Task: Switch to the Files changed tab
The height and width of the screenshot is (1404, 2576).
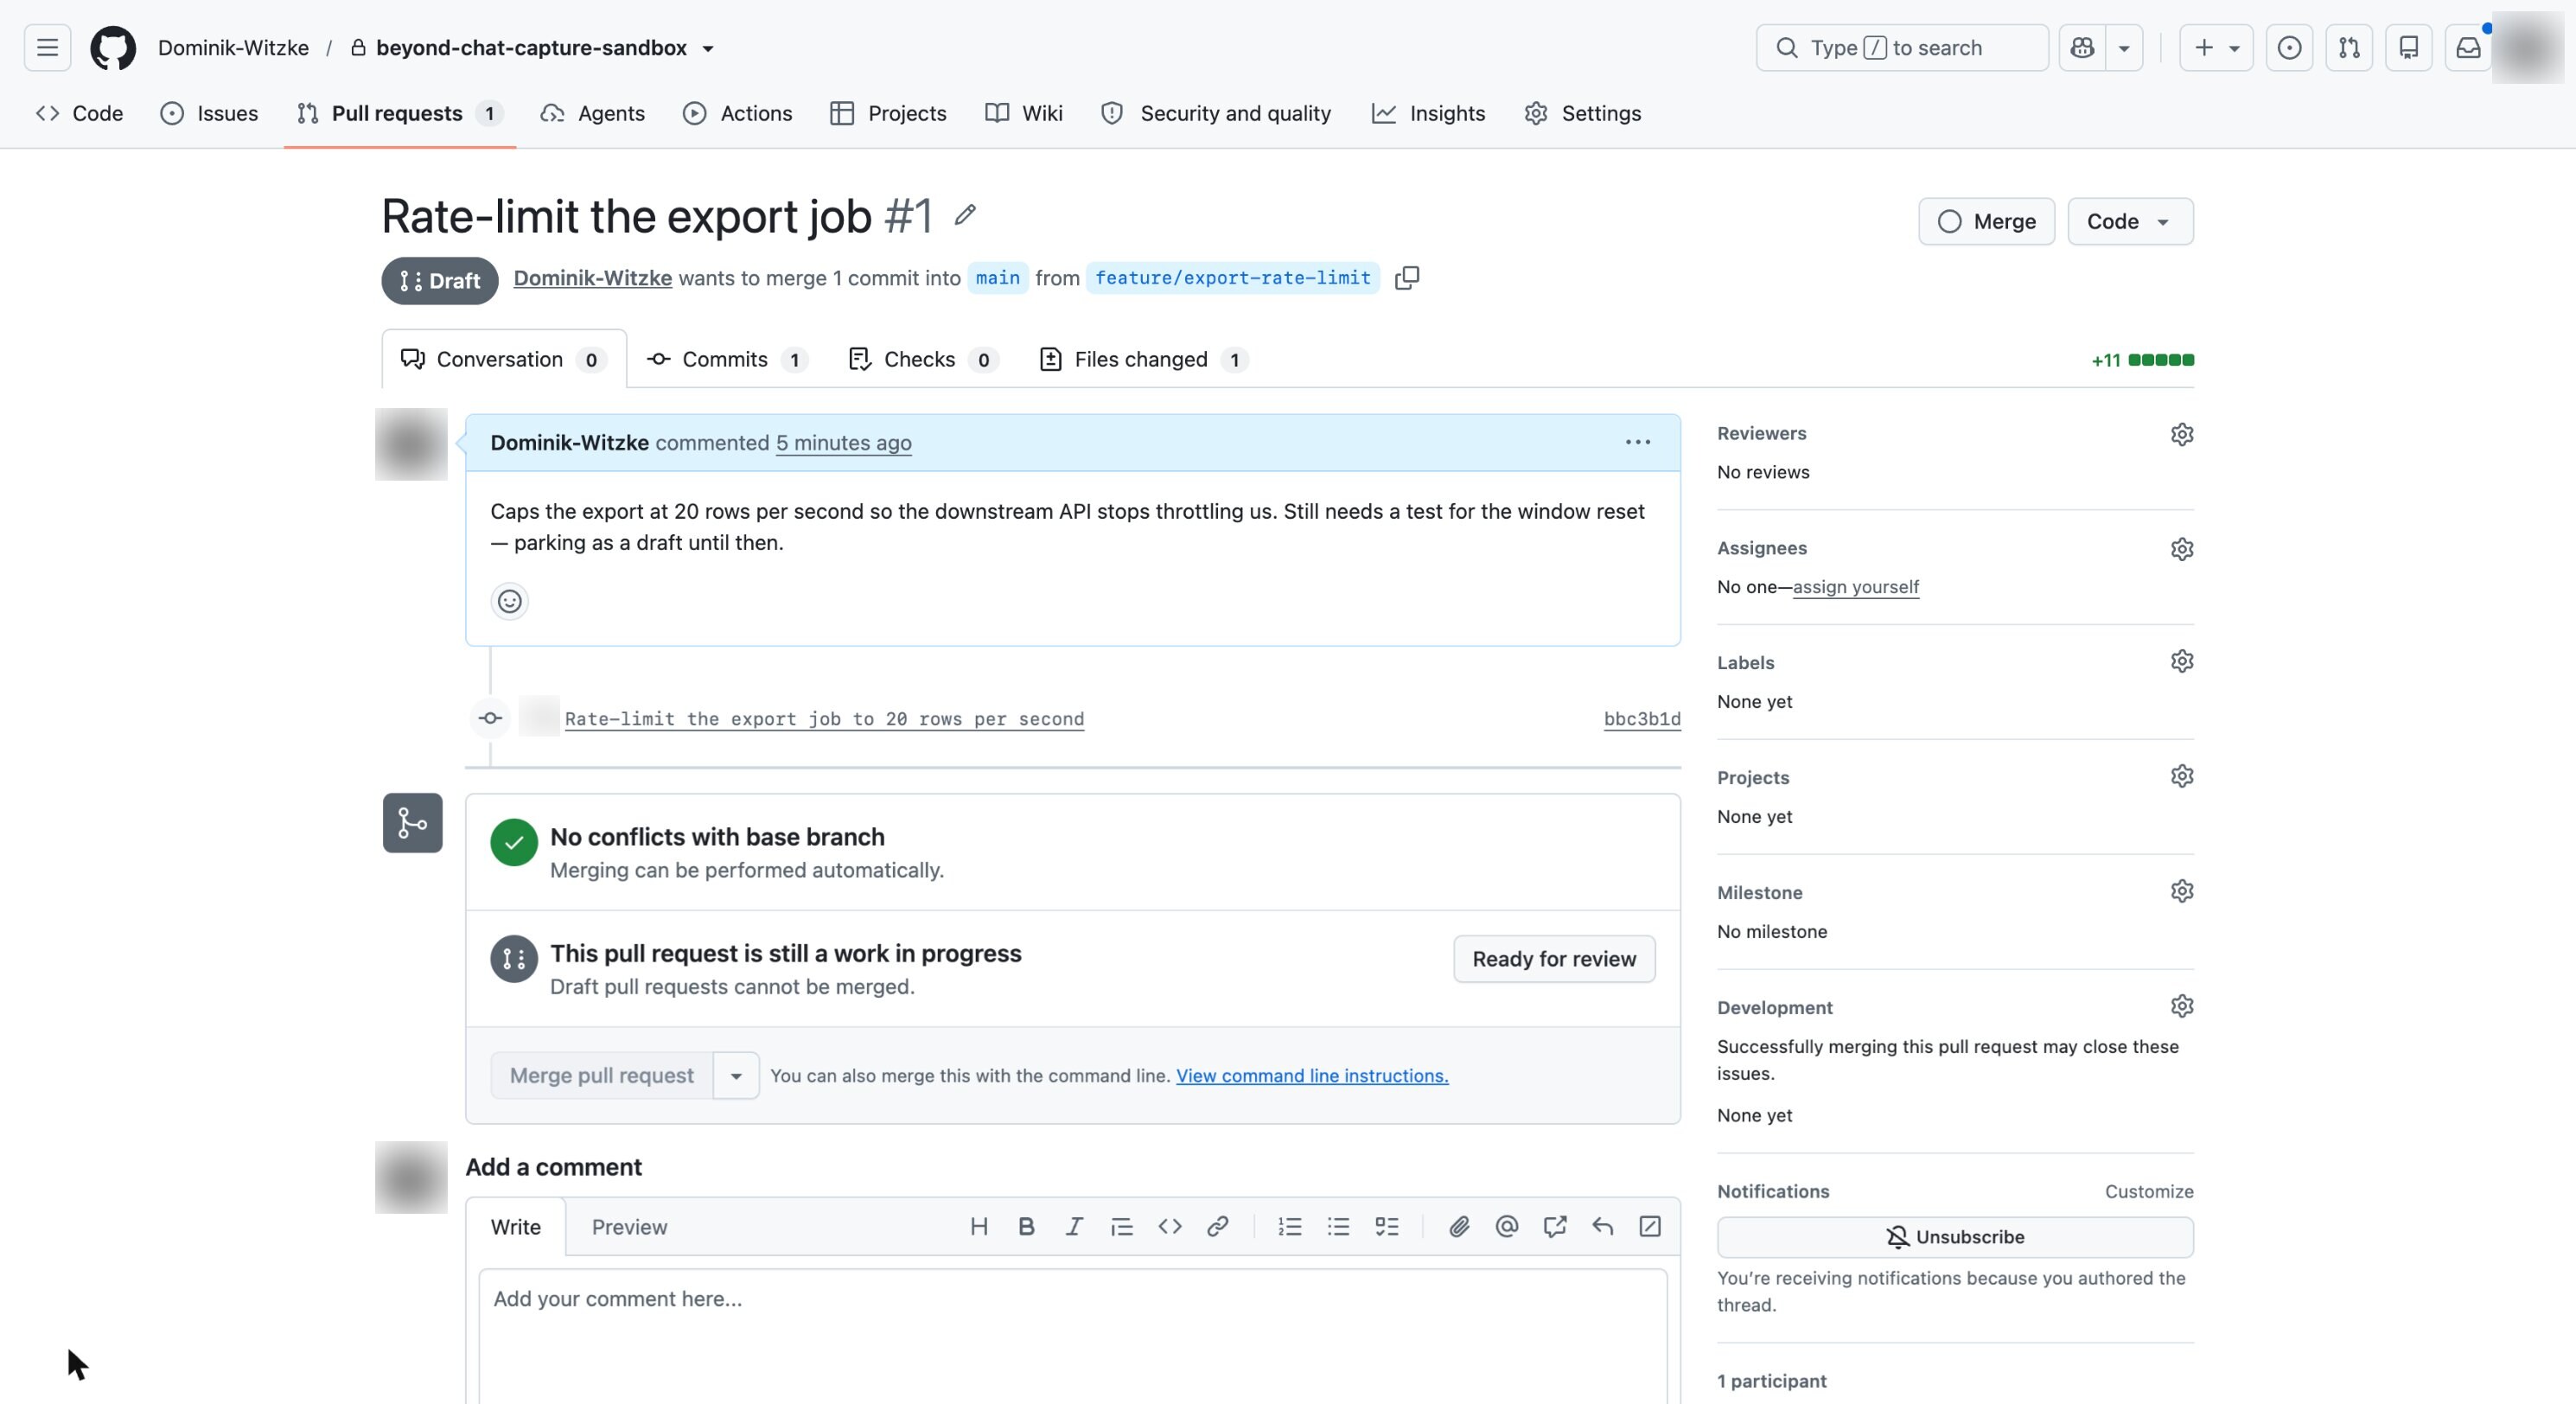Action: click(1144, 360)
